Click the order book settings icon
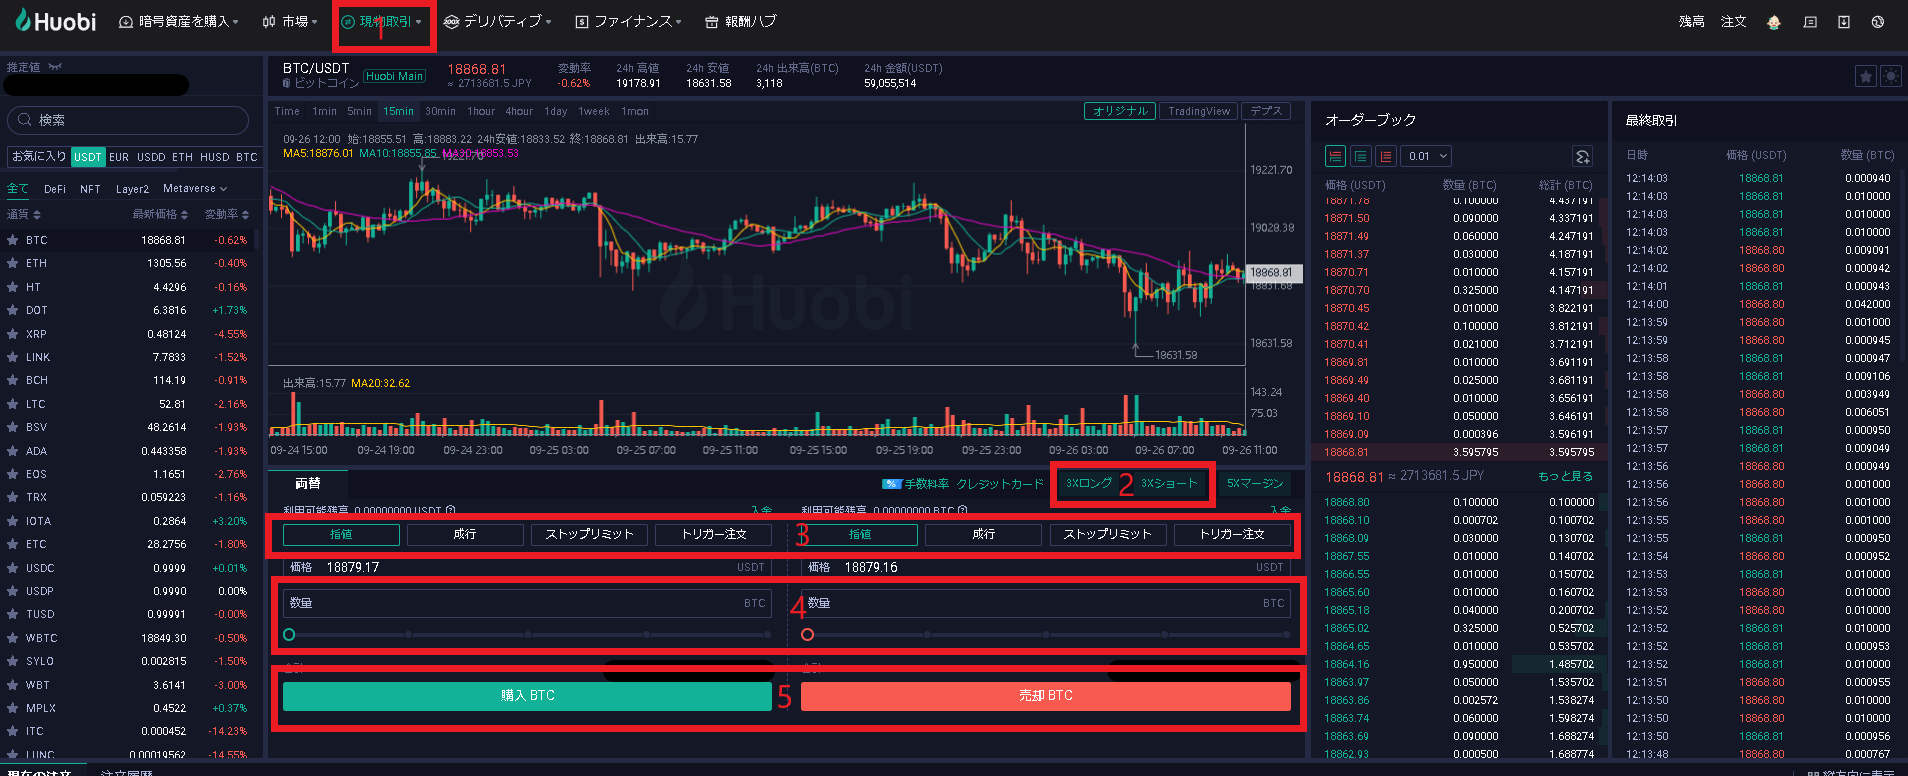This screenshot has width=1908, height=776. [1582, 156]
